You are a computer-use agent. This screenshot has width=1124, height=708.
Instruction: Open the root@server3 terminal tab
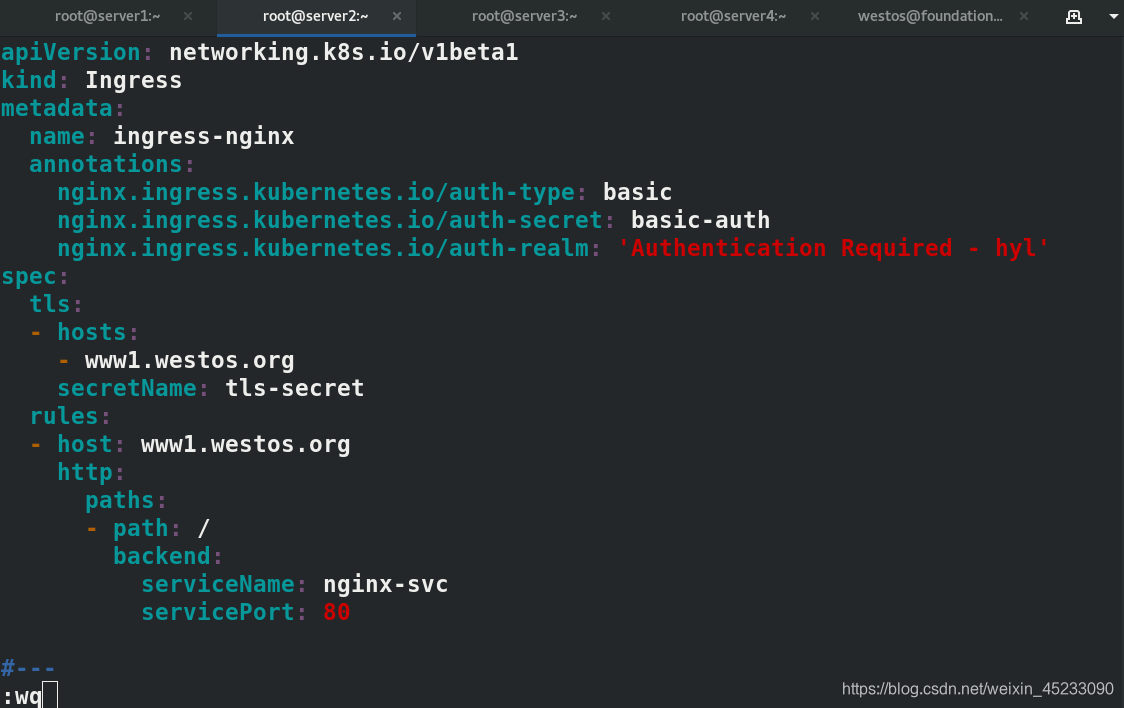[524, 16]
